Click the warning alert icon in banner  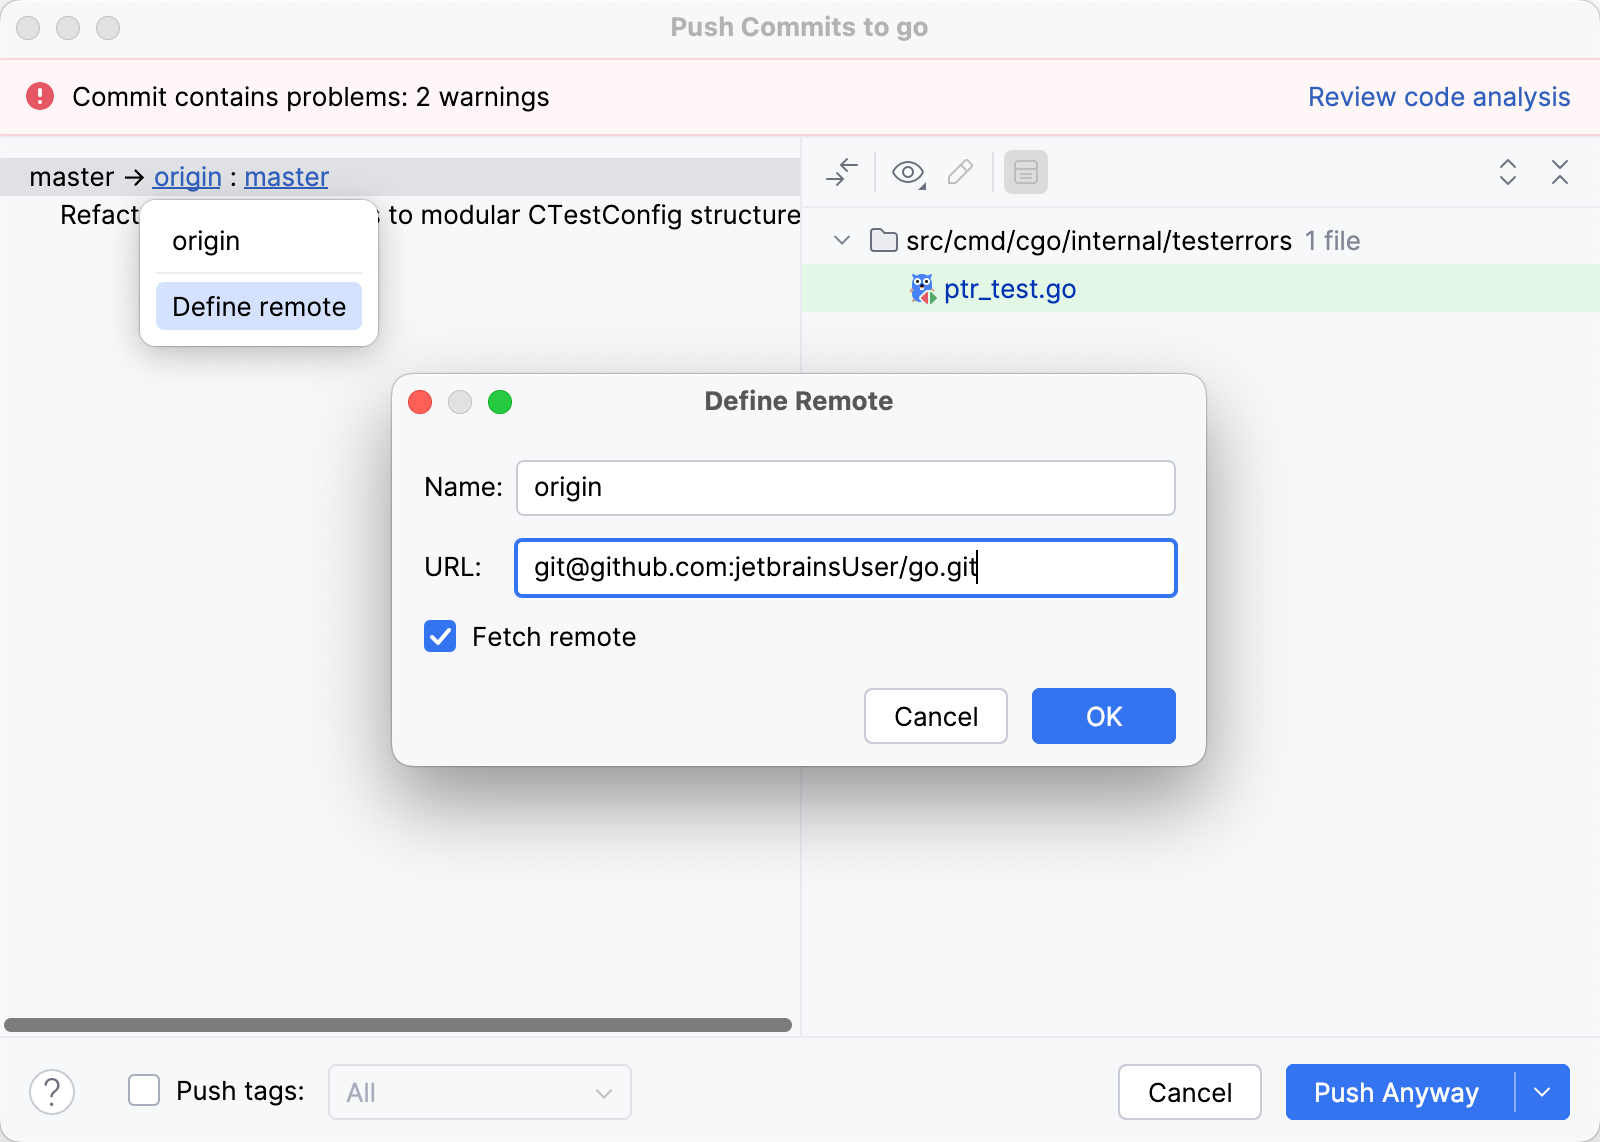(39, 96)
